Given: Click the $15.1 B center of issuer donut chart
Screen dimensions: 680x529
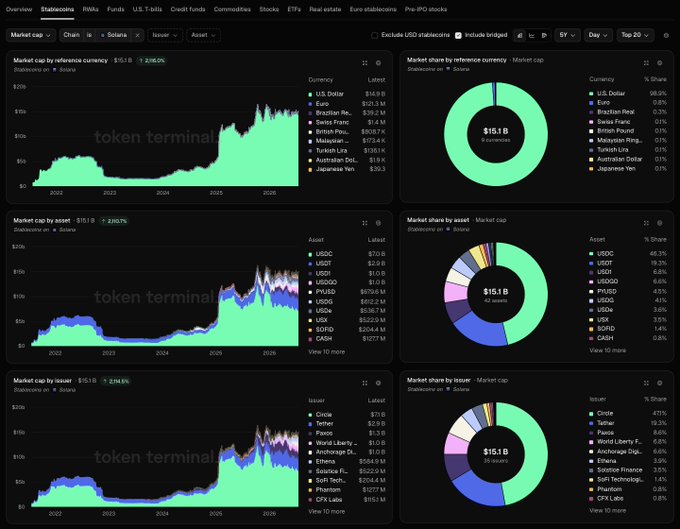Looking at the screenshot, I should click(x=496, y=452).
